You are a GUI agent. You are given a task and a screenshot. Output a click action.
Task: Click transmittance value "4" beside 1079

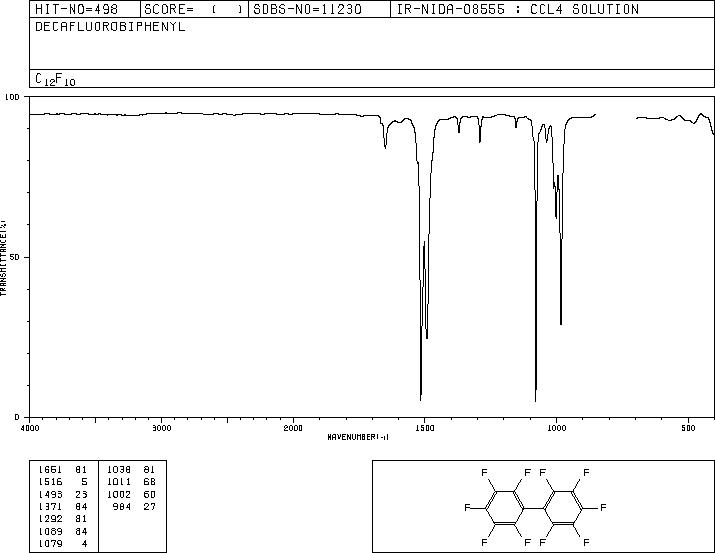[x=84, y=543]
